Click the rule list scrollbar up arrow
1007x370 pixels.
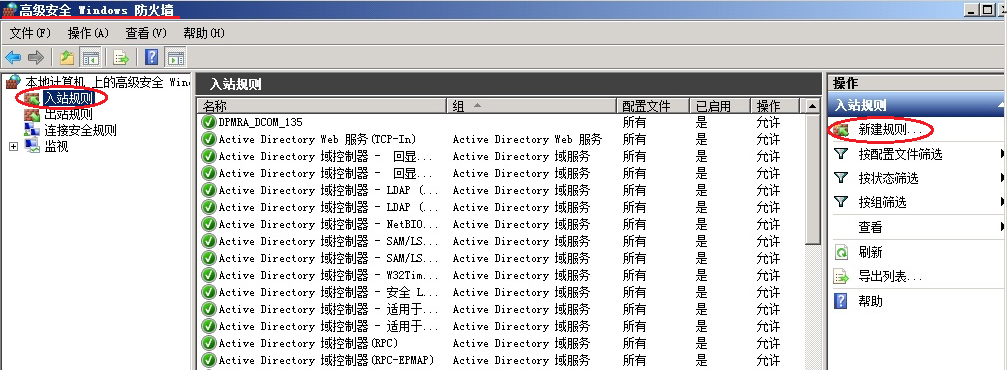[812, 106]
